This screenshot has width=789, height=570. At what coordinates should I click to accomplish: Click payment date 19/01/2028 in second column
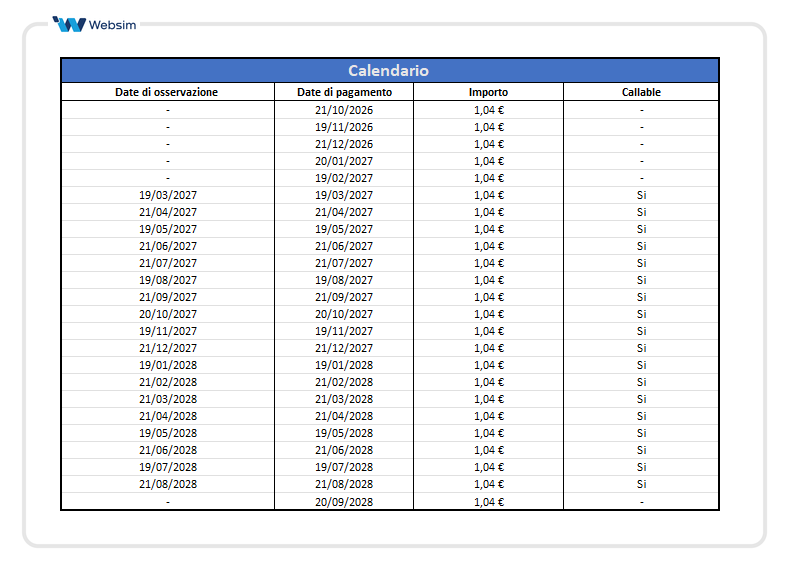tap(344, 365)
